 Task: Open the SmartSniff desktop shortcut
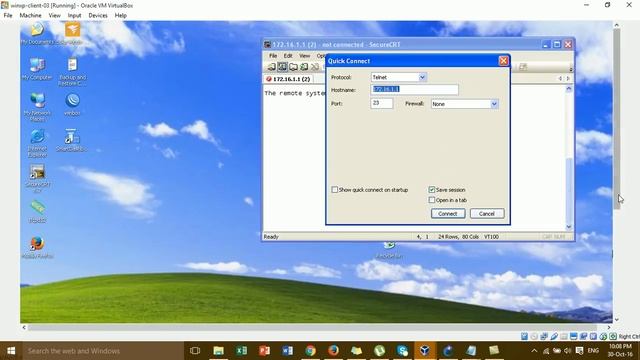click(71, 140)
